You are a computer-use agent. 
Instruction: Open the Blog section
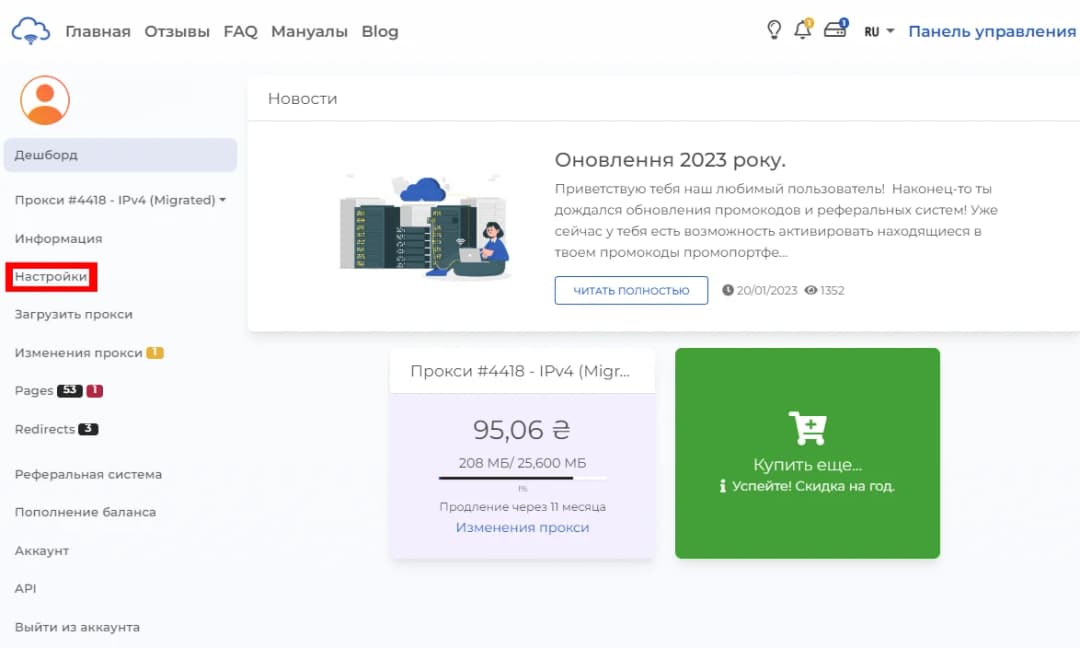pos(380,31)
